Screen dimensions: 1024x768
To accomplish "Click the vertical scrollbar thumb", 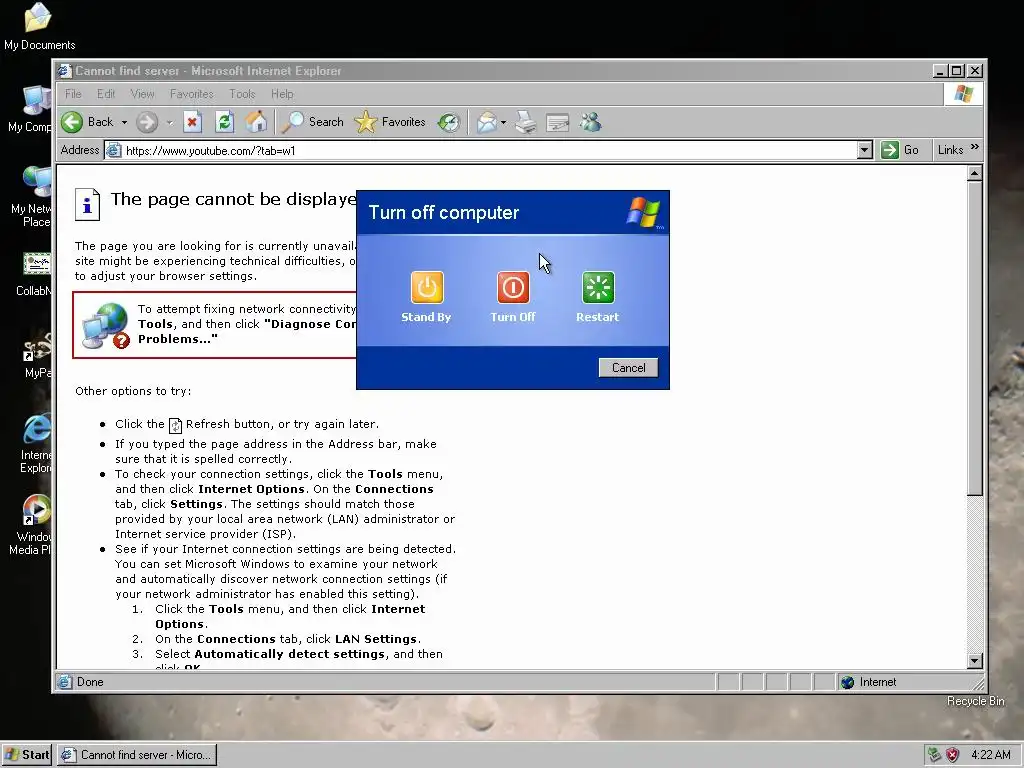I will point(974,338).
